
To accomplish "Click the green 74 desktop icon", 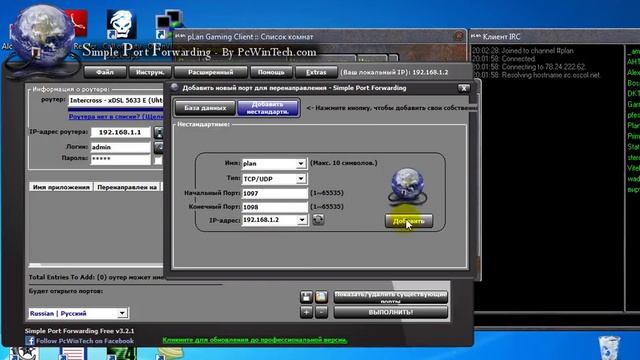I will 122,353.
